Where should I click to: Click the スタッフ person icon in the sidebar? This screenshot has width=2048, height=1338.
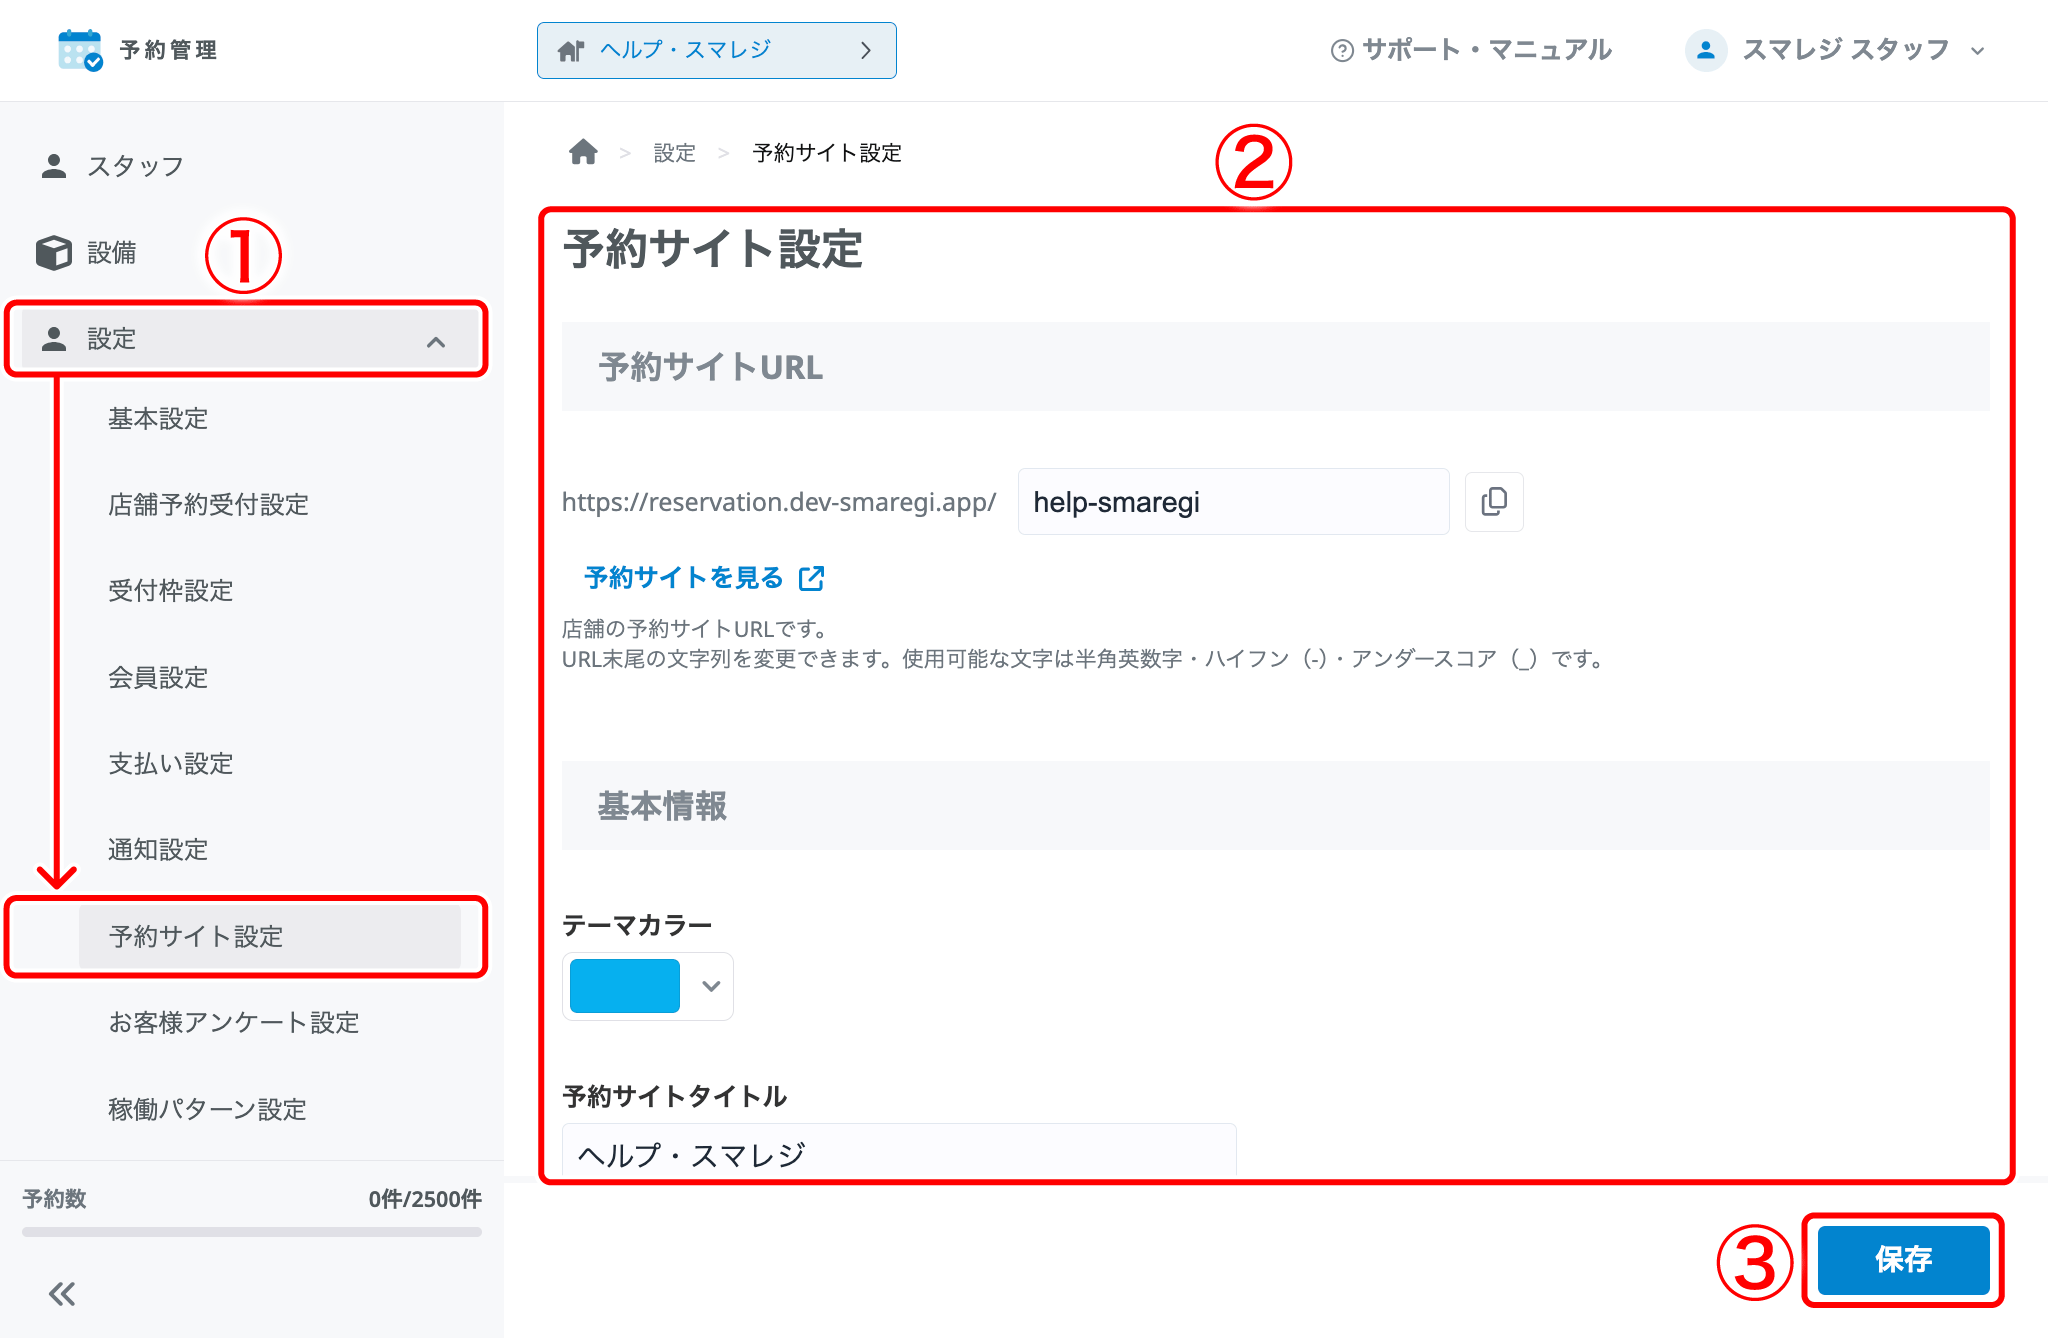pyautogui.click(x=54, y=166)
